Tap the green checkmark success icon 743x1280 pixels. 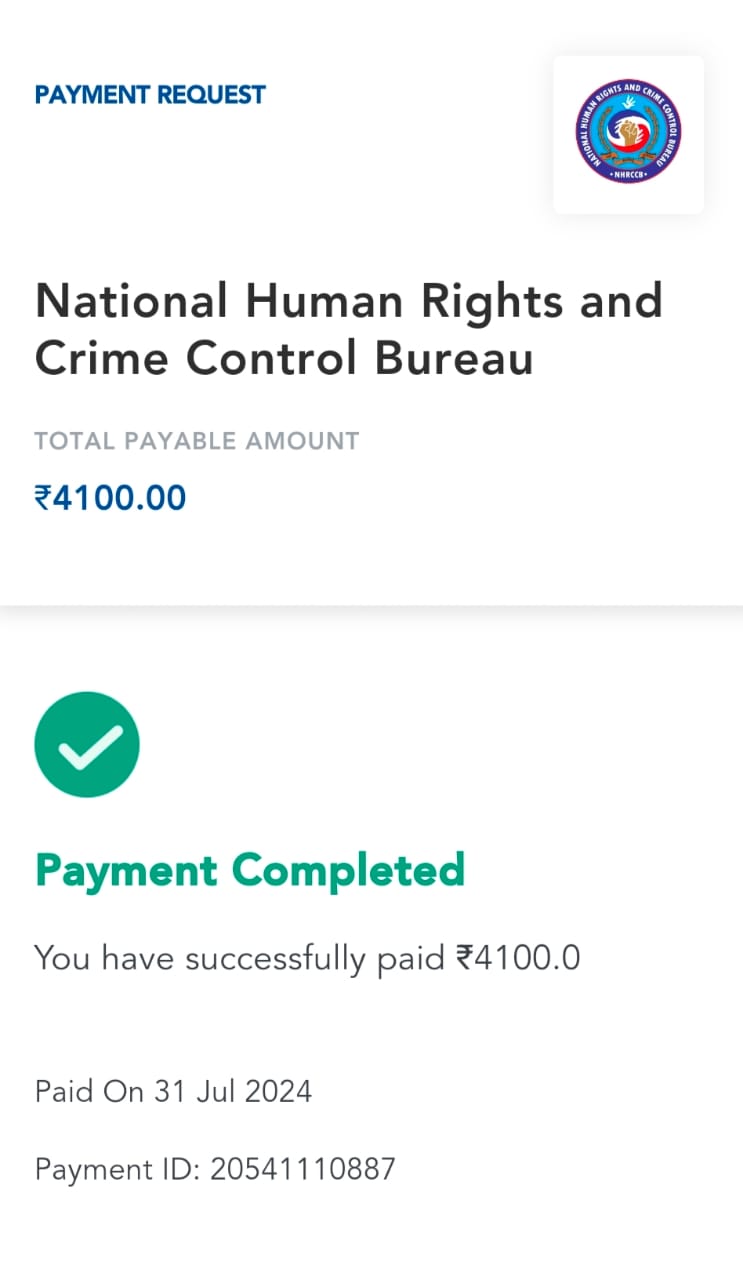click(x=87, y=744)
